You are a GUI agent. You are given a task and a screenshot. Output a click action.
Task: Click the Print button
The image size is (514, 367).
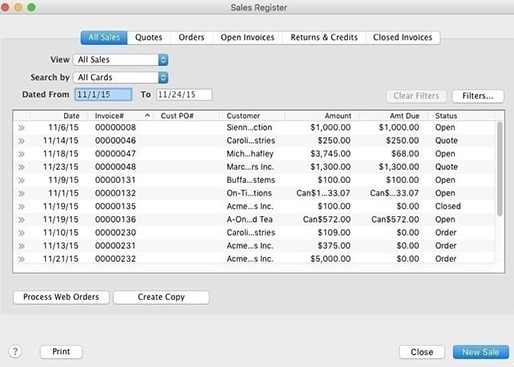pyautogui.click(x=61, y=352)
